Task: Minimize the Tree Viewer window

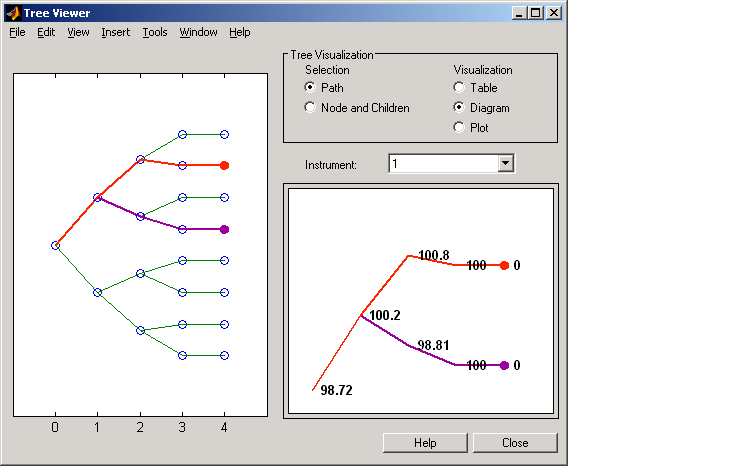Action: [519, 13]
